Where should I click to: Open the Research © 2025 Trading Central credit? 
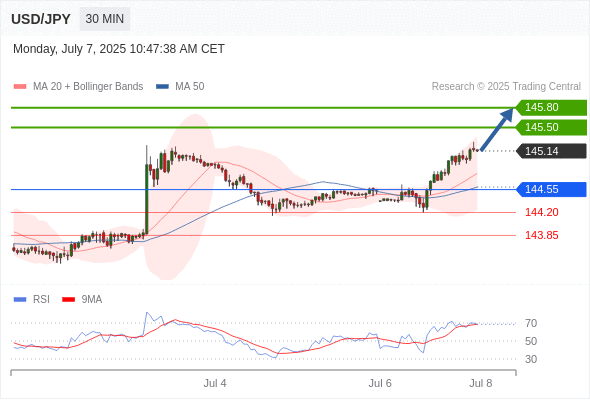point(506,87)
